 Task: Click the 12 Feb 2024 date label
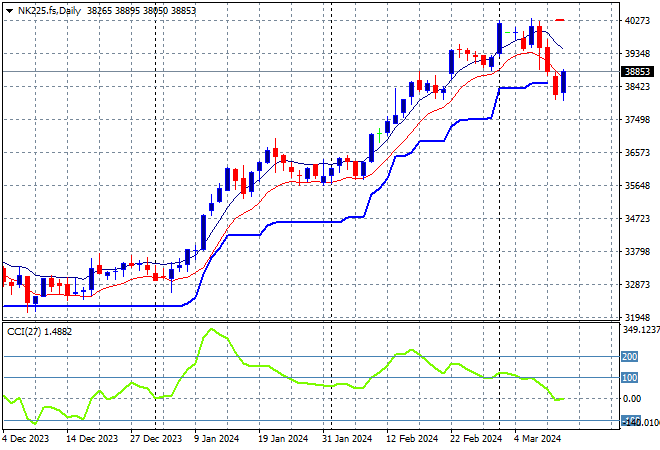[412, 438]
